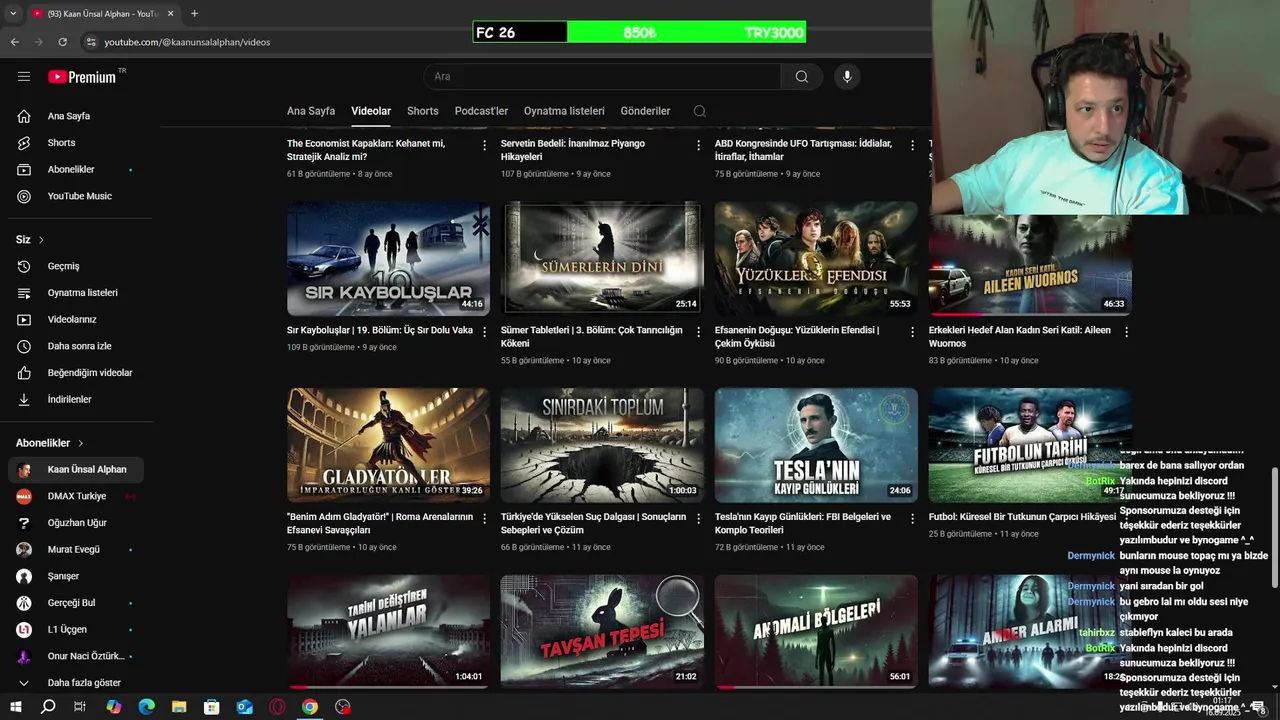Reload the page in Chrome
The width and height of the screenshot is (1280, 720).
coord(62,42)
